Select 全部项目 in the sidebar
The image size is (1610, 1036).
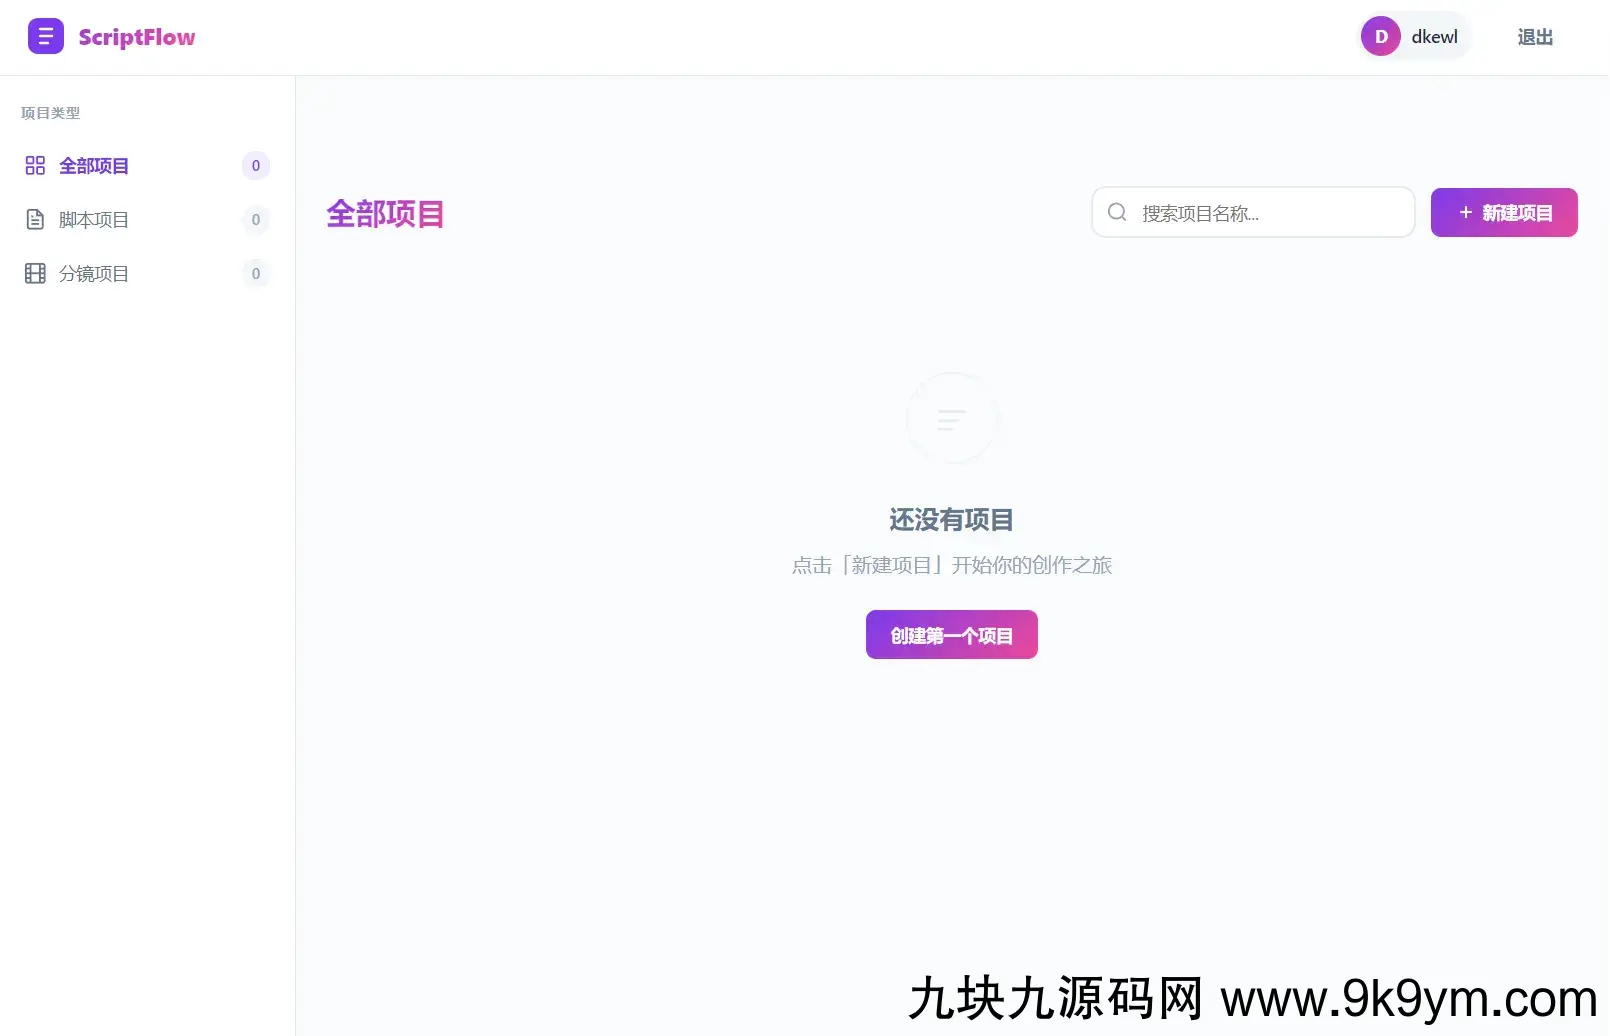pyautogui.click(x=94, y=166)
